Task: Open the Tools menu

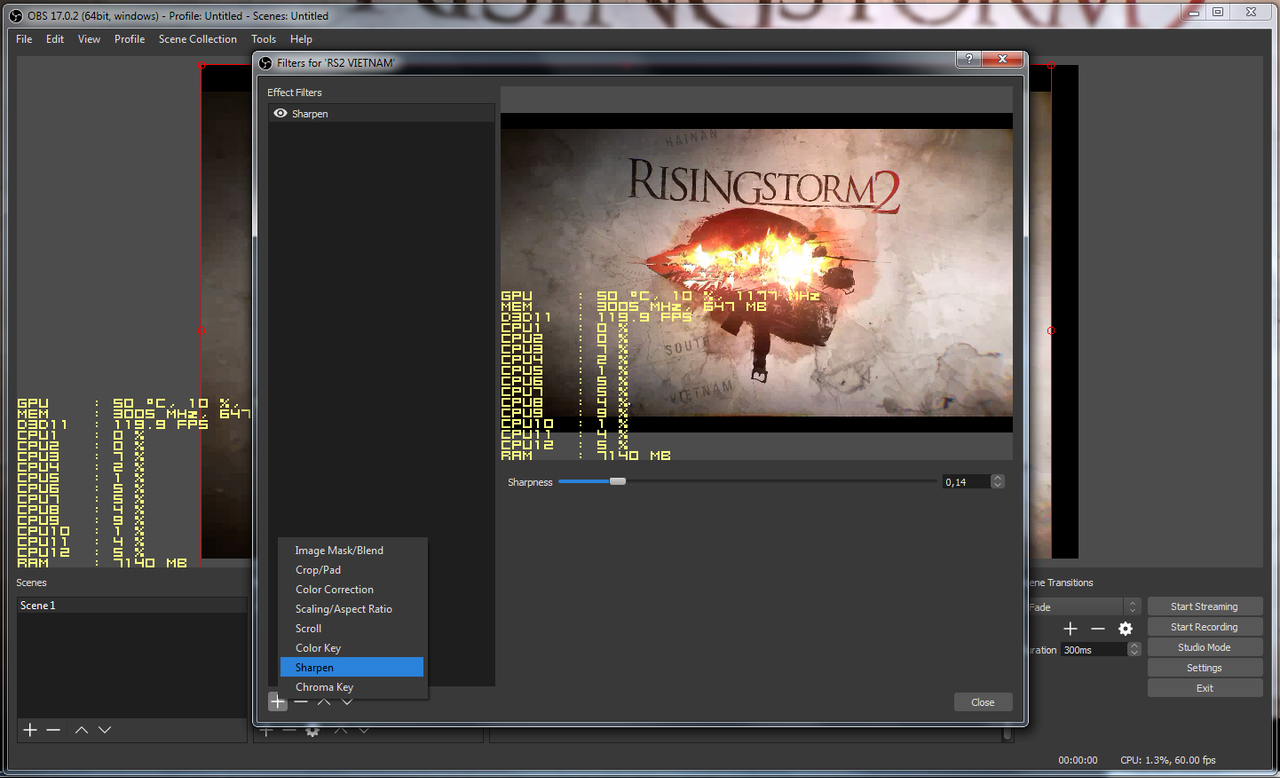Action: click(264, 39)
